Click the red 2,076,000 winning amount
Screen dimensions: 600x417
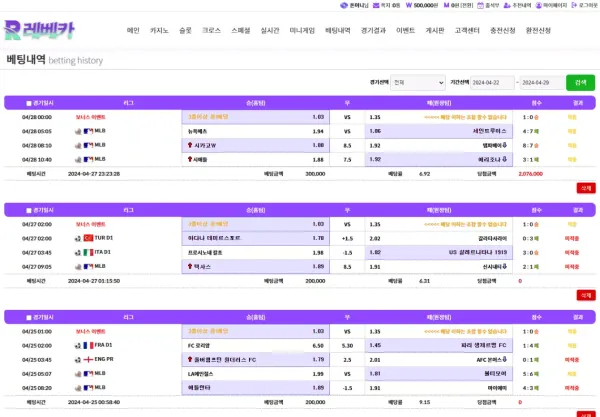coord(530,174)
